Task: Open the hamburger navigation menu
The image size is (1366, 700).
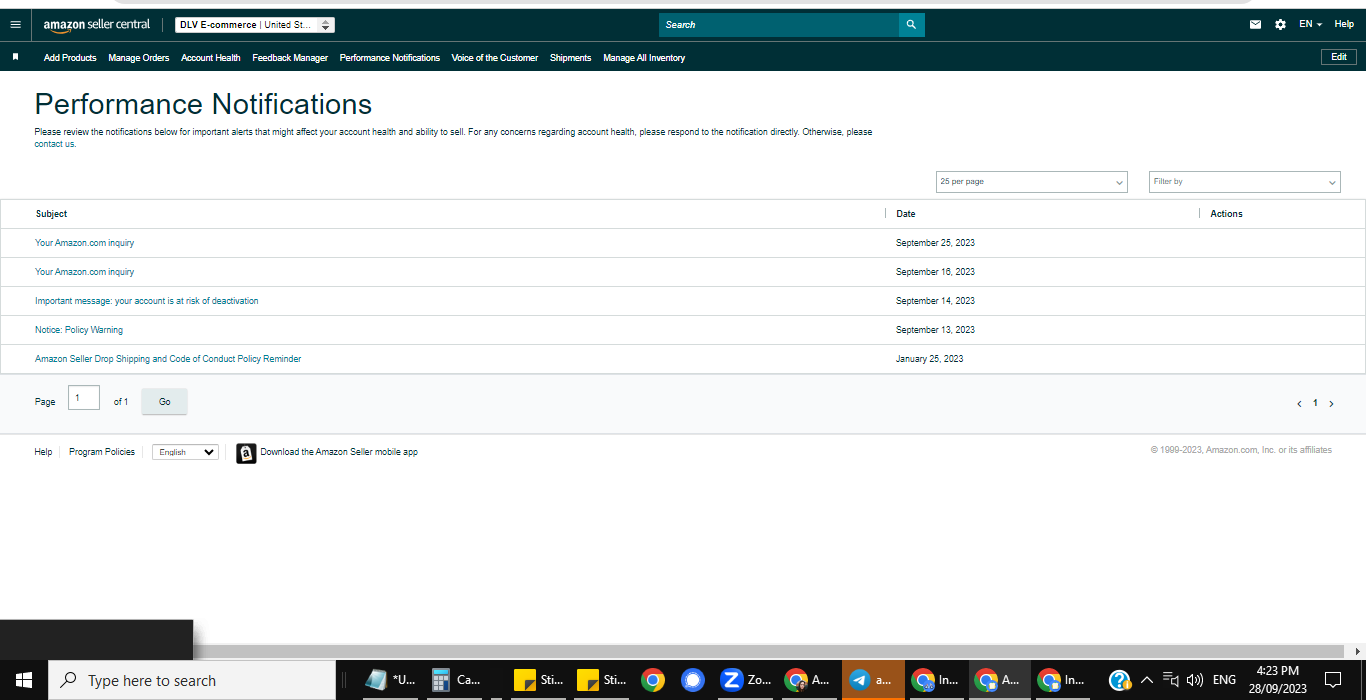Action: click(15, 24)
